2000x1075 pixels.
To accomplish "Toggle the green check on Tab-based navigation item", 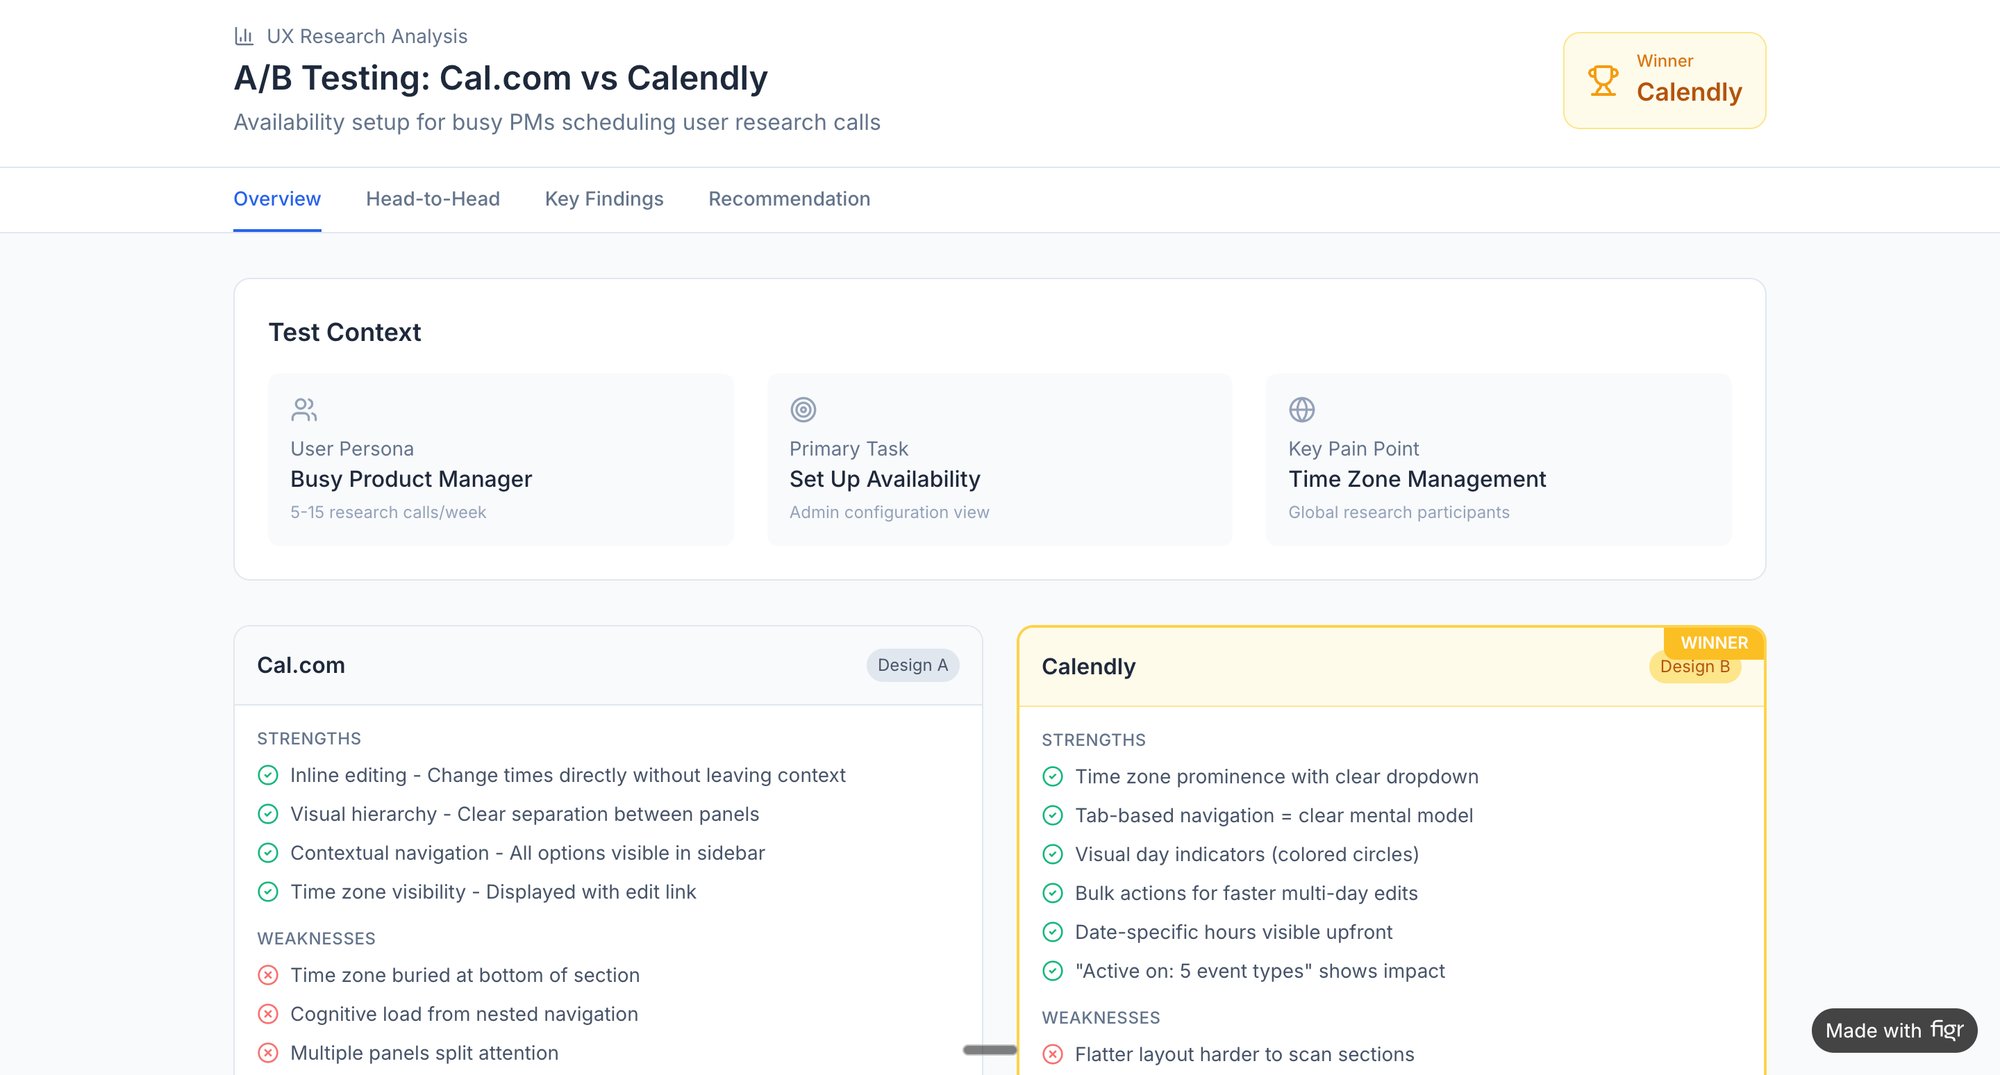I will (x=1052, y=815).
